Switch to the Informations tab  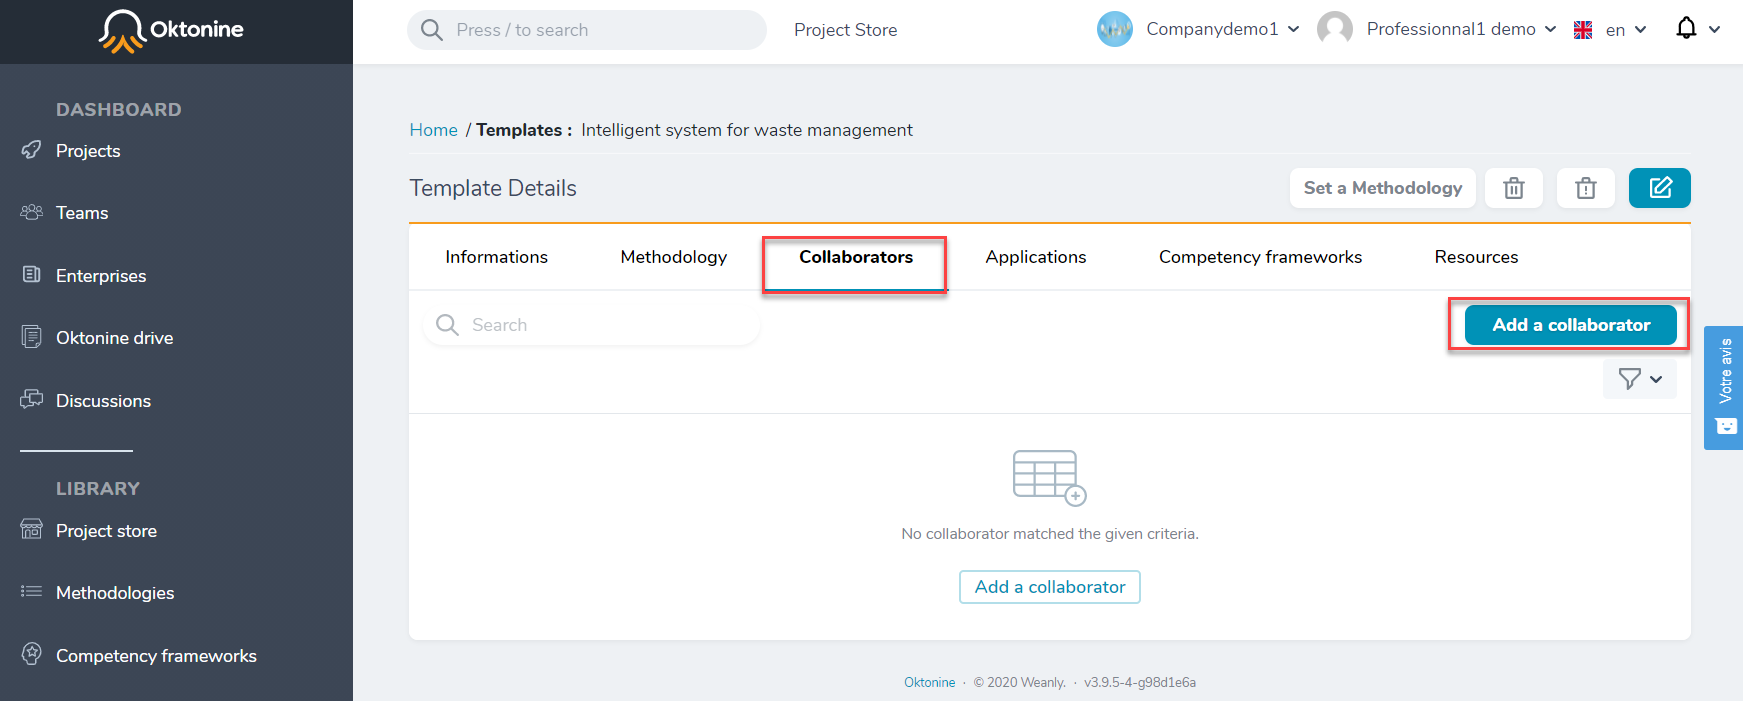point(496,257)
